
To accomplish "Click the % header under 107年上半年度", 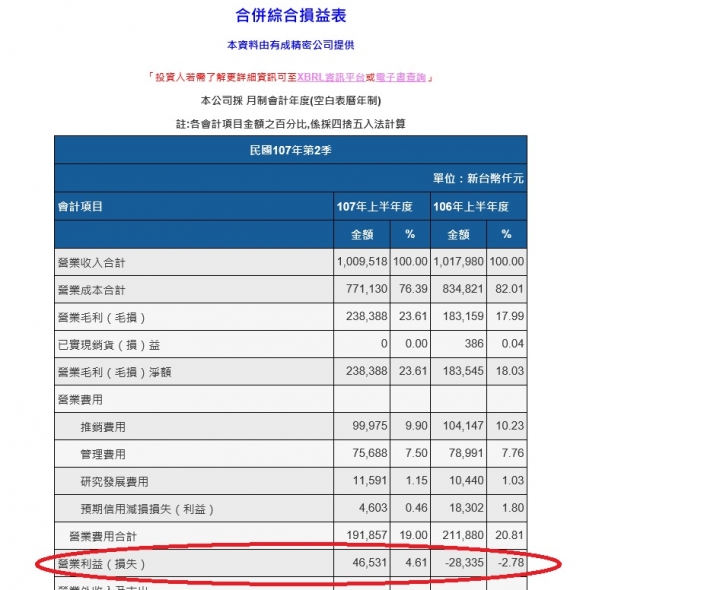I will tap(410, 234).
